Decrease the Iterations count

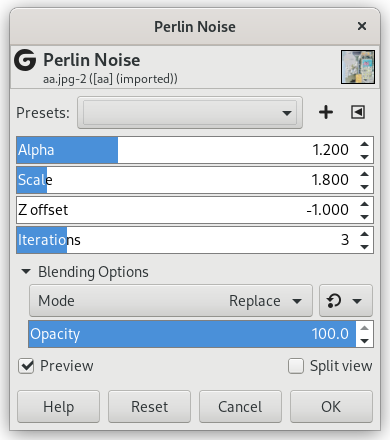[365, 246]
